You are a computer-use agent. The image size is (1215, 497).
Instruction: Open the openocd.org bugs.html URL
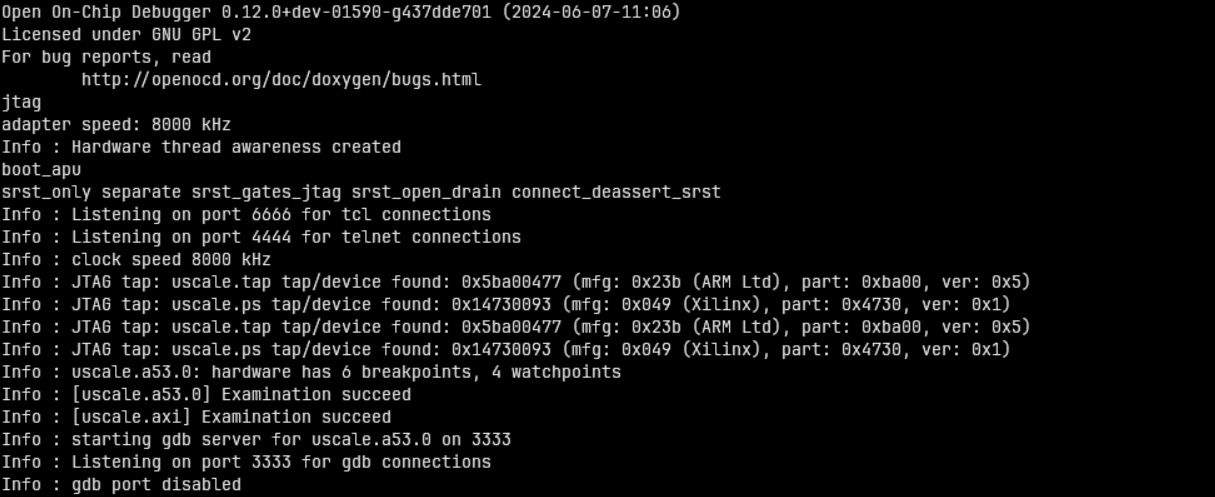(281, 80)
